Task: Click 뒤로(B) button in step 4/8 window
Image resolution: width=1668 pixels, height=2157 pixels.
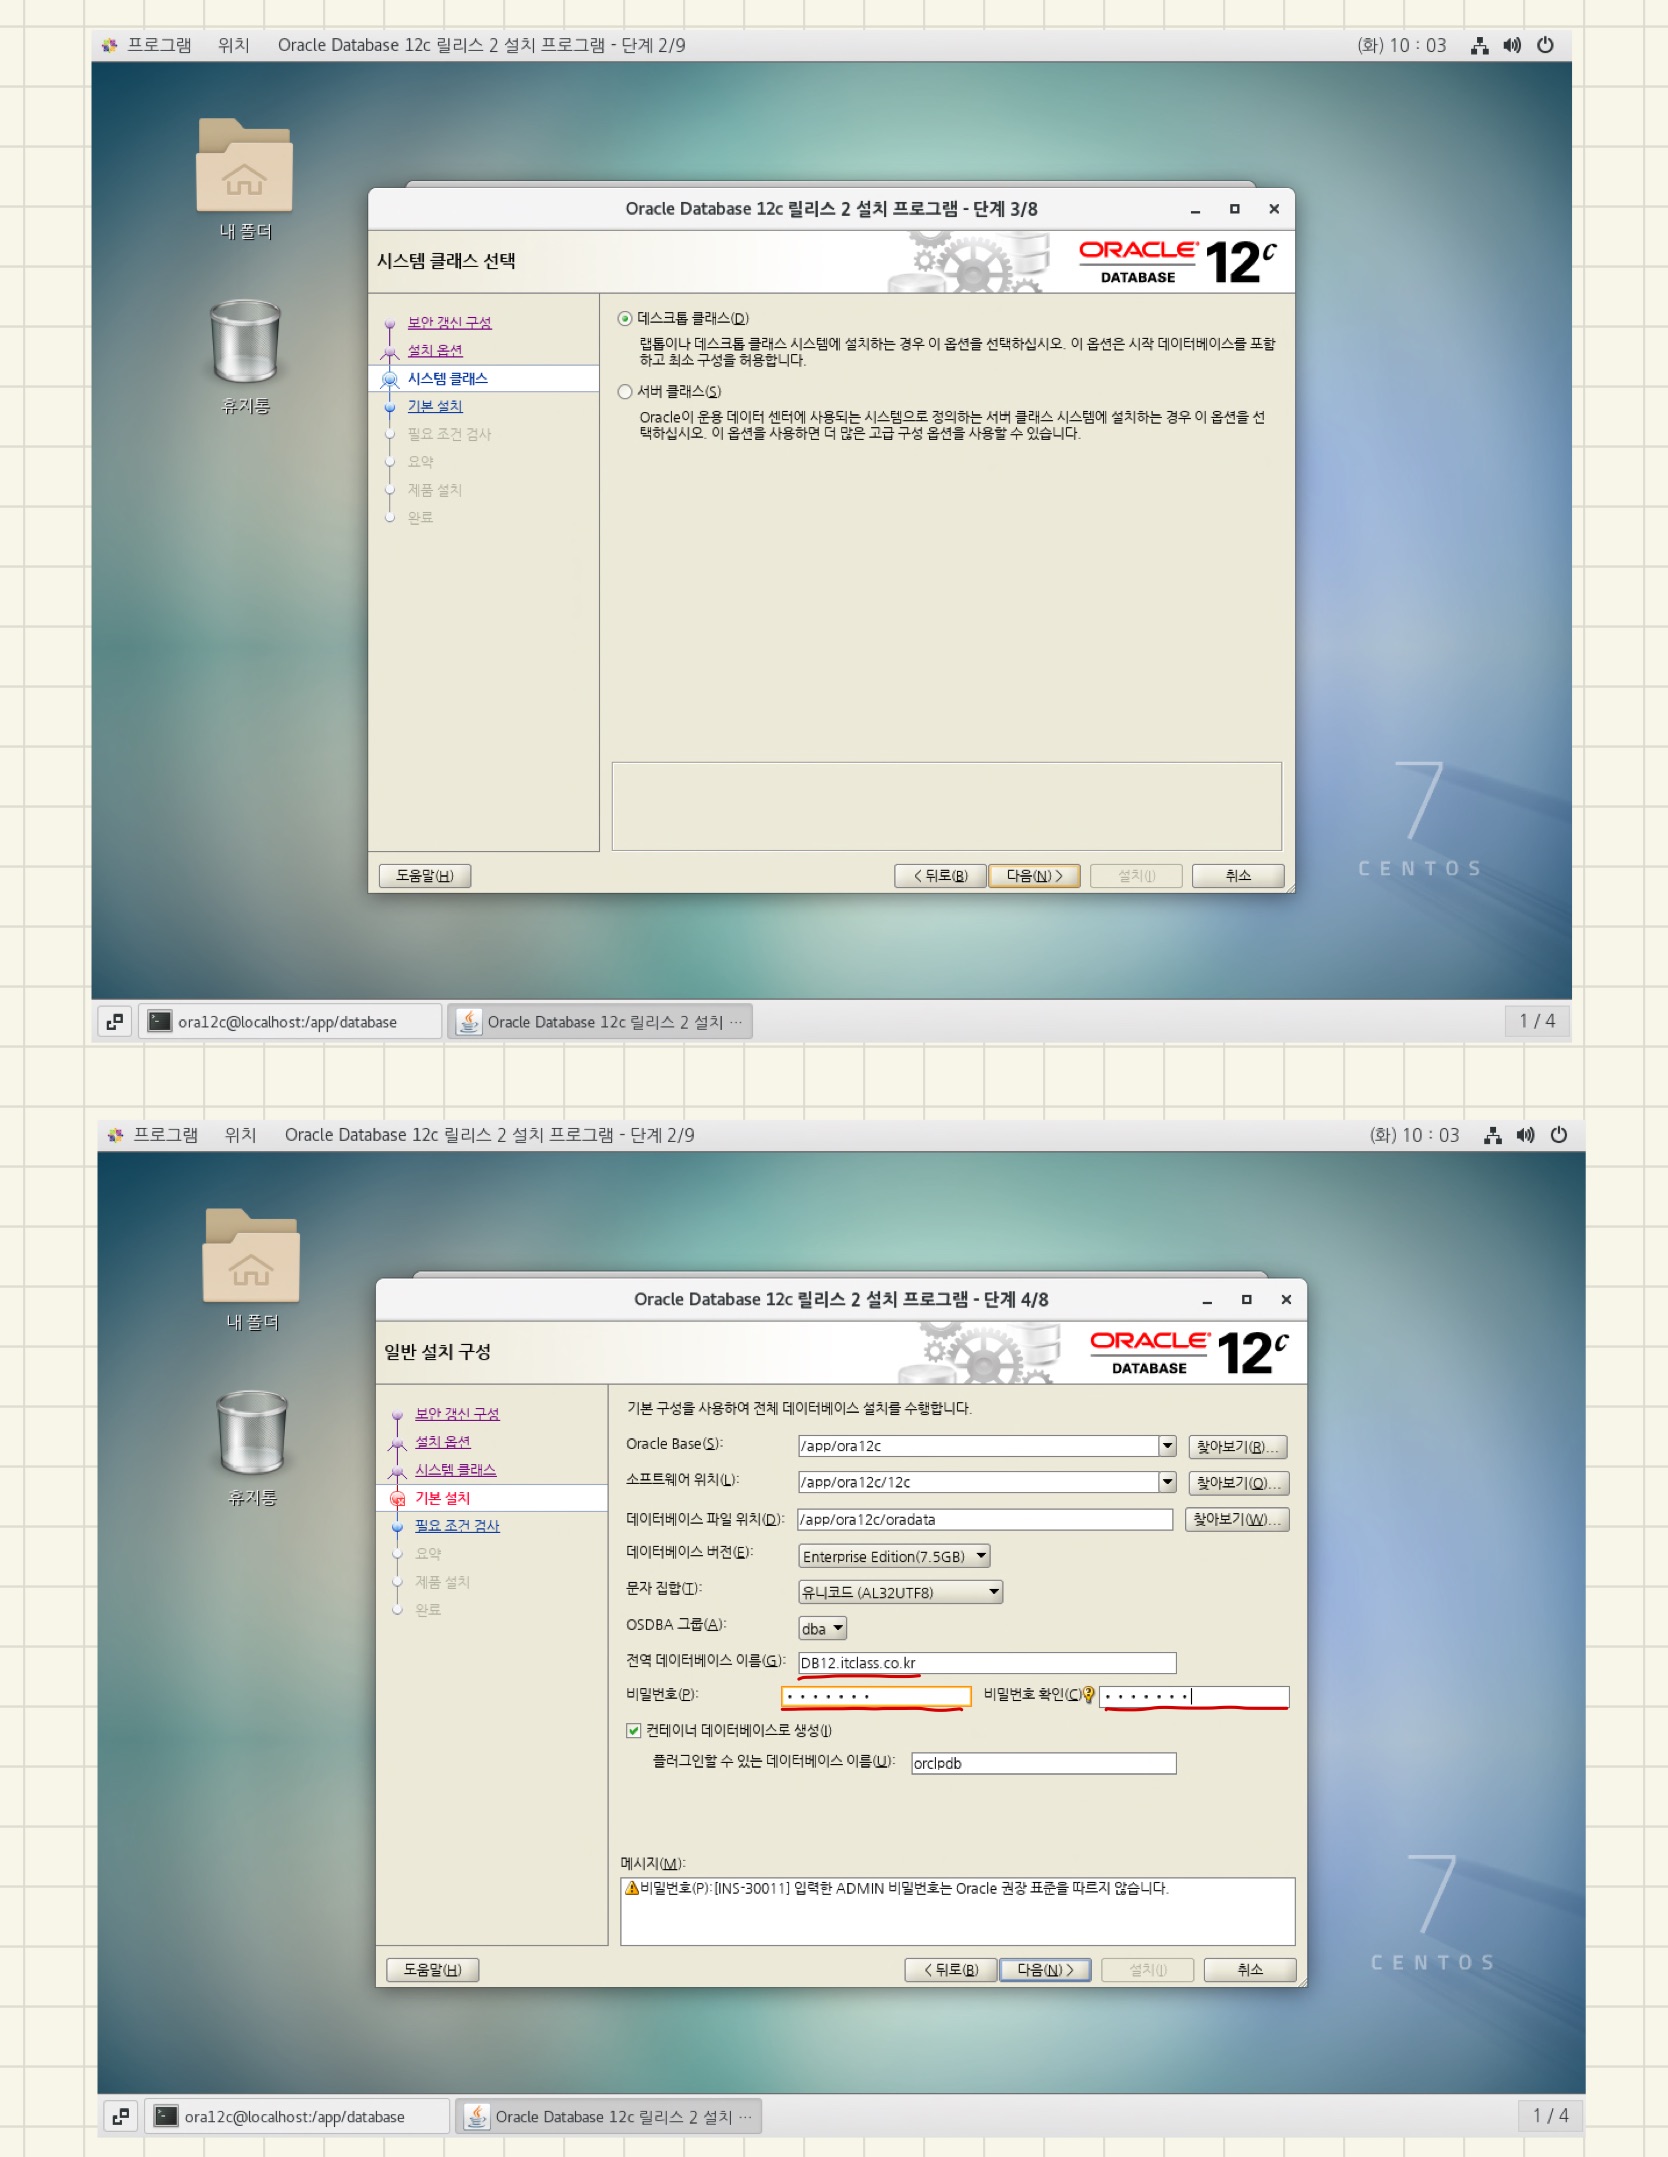Action: click(951, 1970)
